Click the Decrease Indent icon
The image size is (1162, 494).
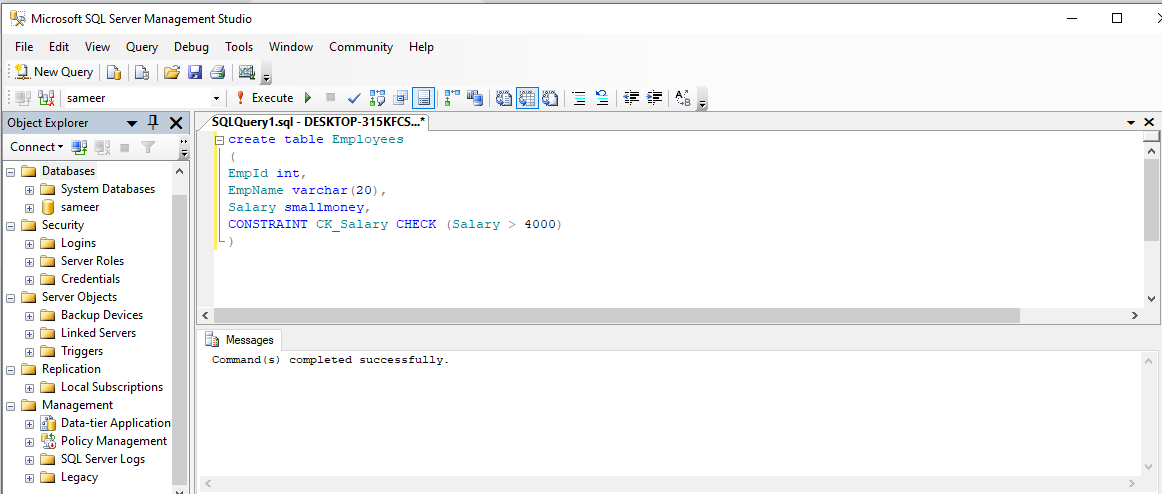click(631, 98)
